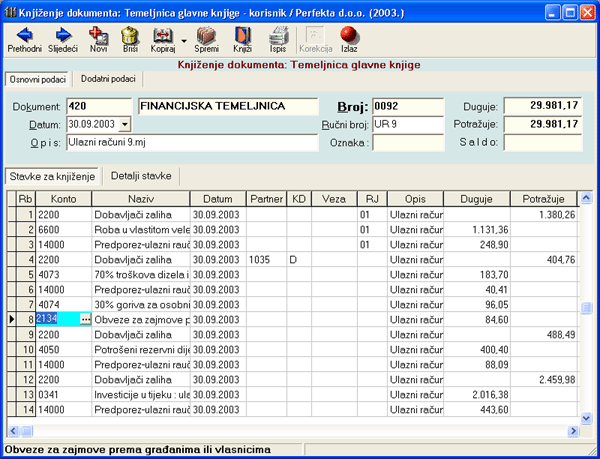Print document with Ispis icon
This screenshot has width=600, height=459.
(x=278, y=40)
